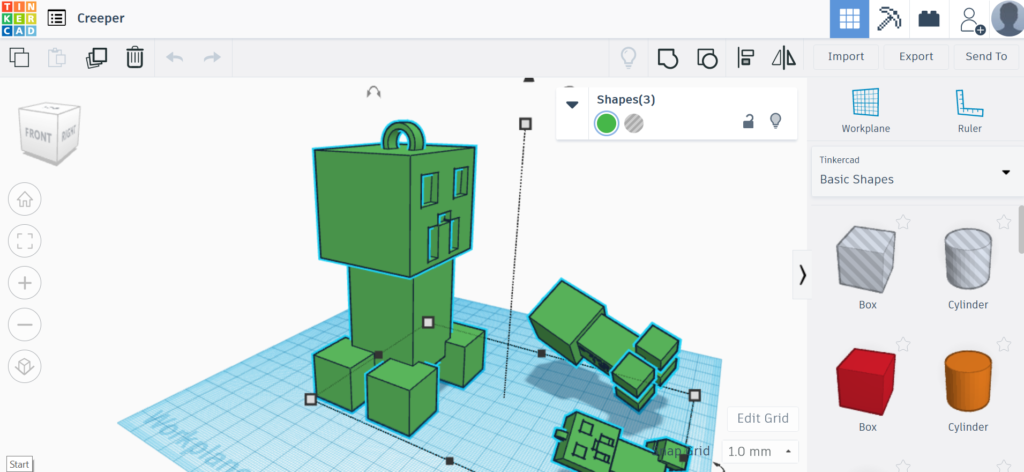Click the Send To button
Screen dimensions: 1024x472
click(986, 57)
